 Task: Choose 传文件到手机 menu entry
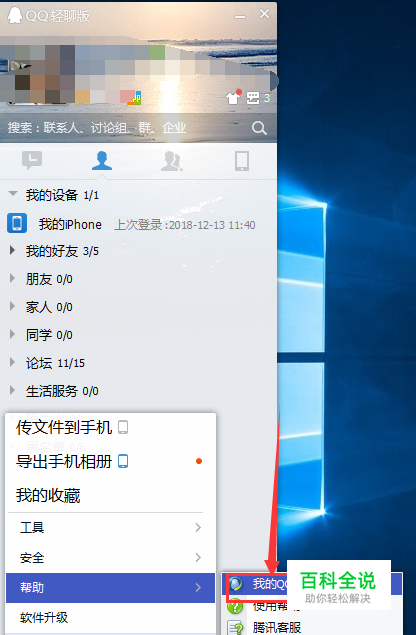[x=111, y=427]
